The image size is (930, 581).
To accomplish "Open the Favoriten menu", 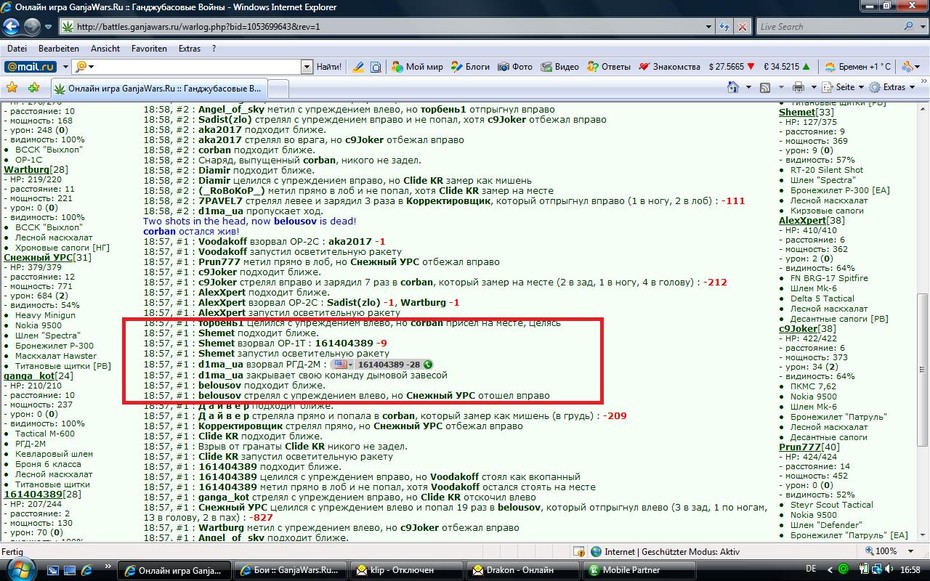I will (x=149, y=49).
